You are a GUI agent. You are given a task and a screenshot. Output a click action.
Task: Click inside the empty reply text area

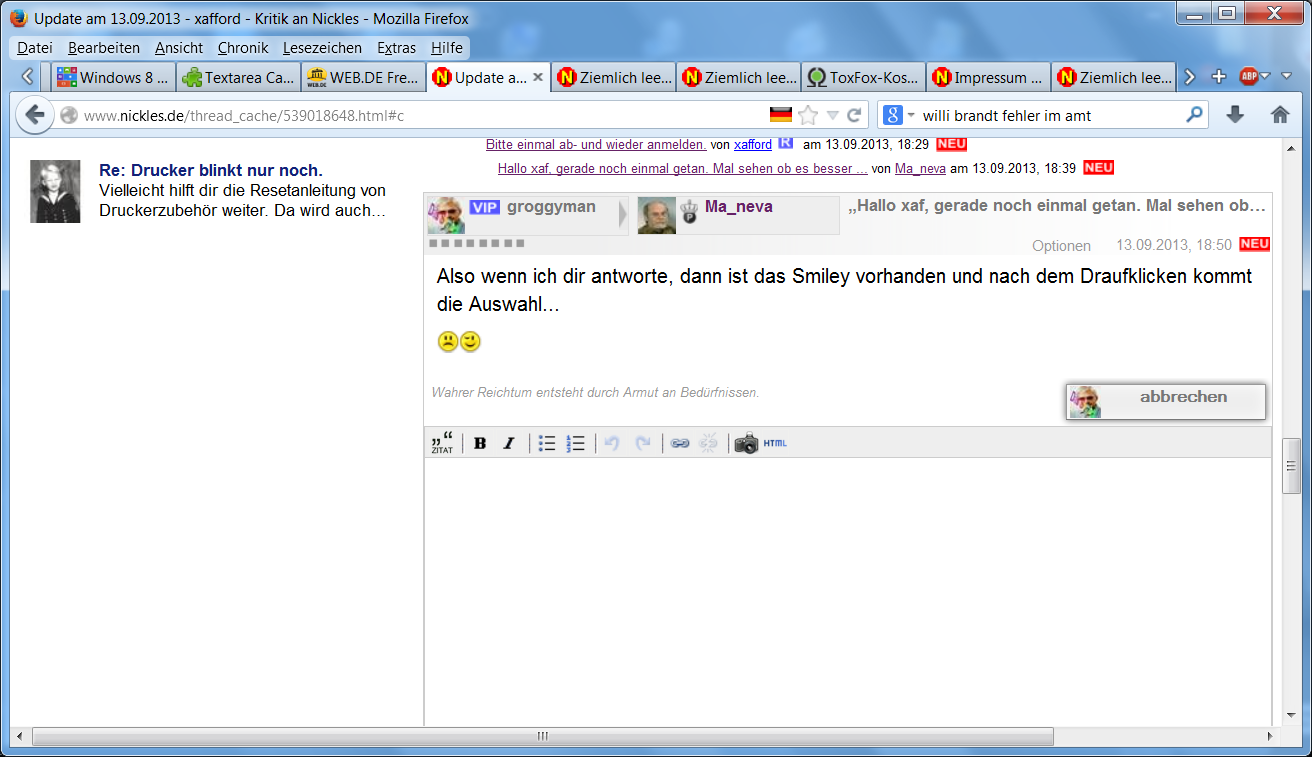[x=847, y=590]
